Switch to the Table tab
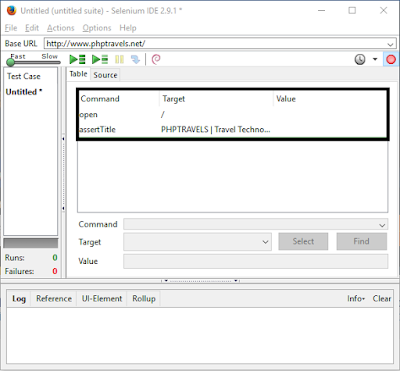This screenshot has height=371, width=400. (x=78, y=74)
